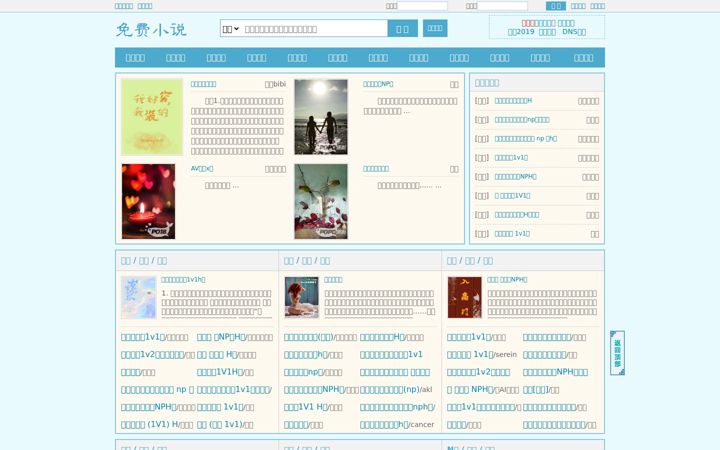Open the title ending in NPH beside dark red cover
720x450 pixels.
tap(507, 279)
